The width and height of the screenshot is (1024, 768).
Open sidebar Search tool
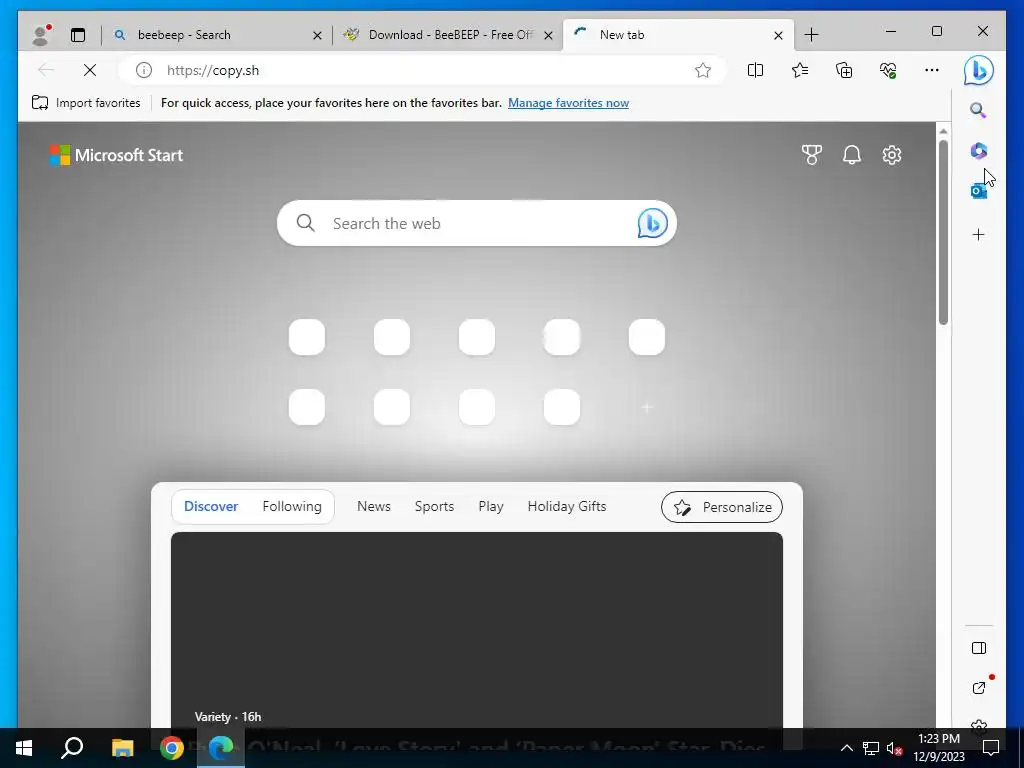(978, 110)
